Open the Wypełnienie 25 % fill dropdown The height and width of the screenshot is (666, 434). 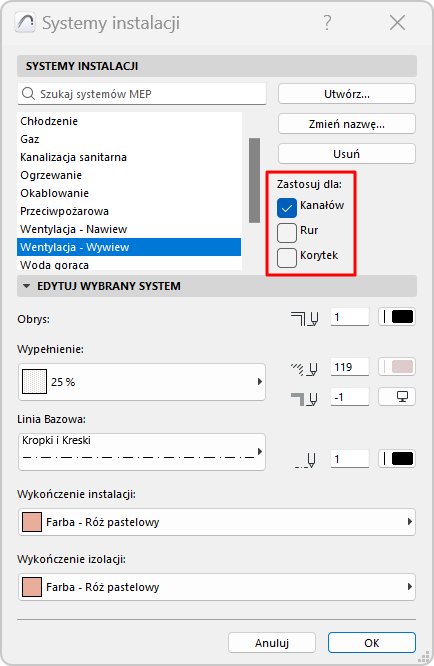(x=142, y=382)
